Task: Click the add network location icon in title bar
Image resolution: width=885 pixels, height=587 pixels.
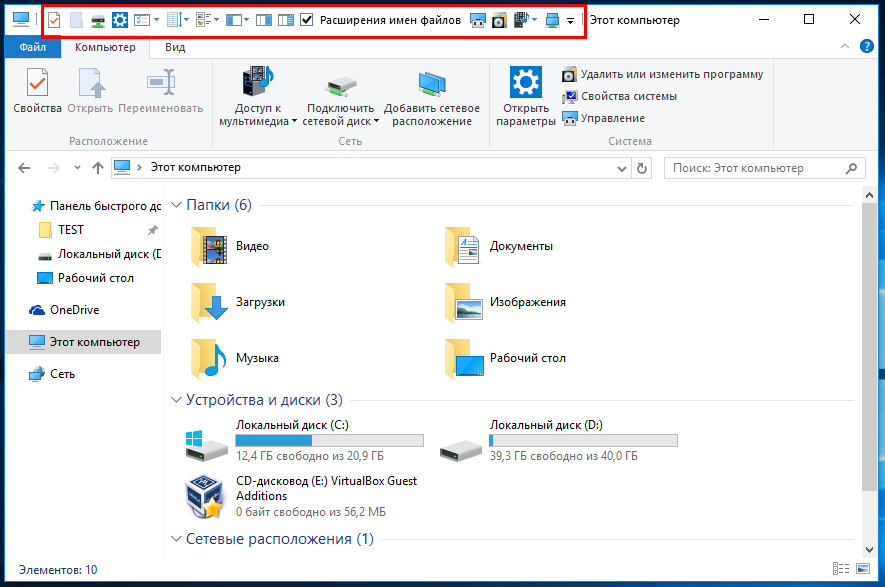Action: point(552,21)
